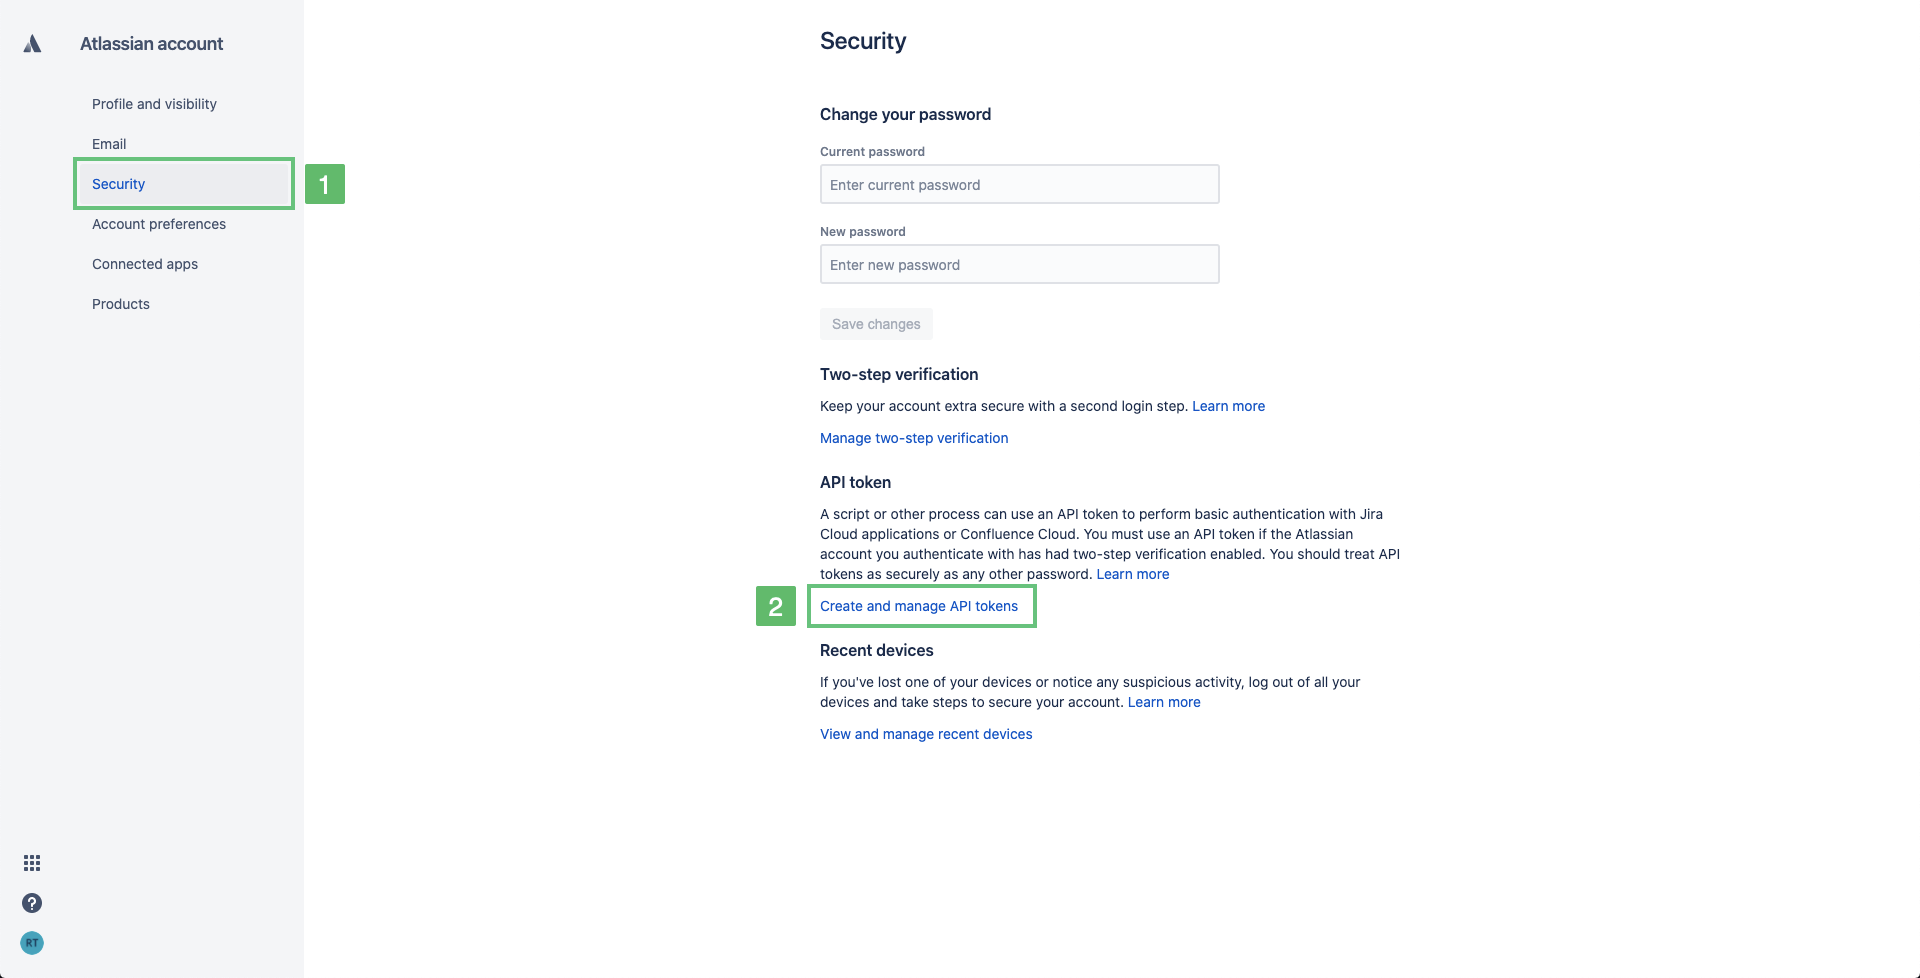Viewport: 1920px width, 978px height.
Task: Focus the Current password field
Action: (x=1019, y=184)
